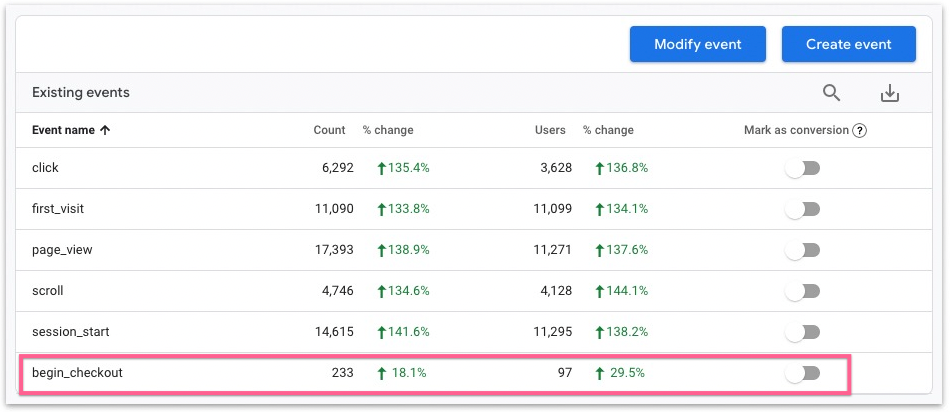Select the begin_checkout event name
This screenshot has width=950, height=412.
pos(77,373)
